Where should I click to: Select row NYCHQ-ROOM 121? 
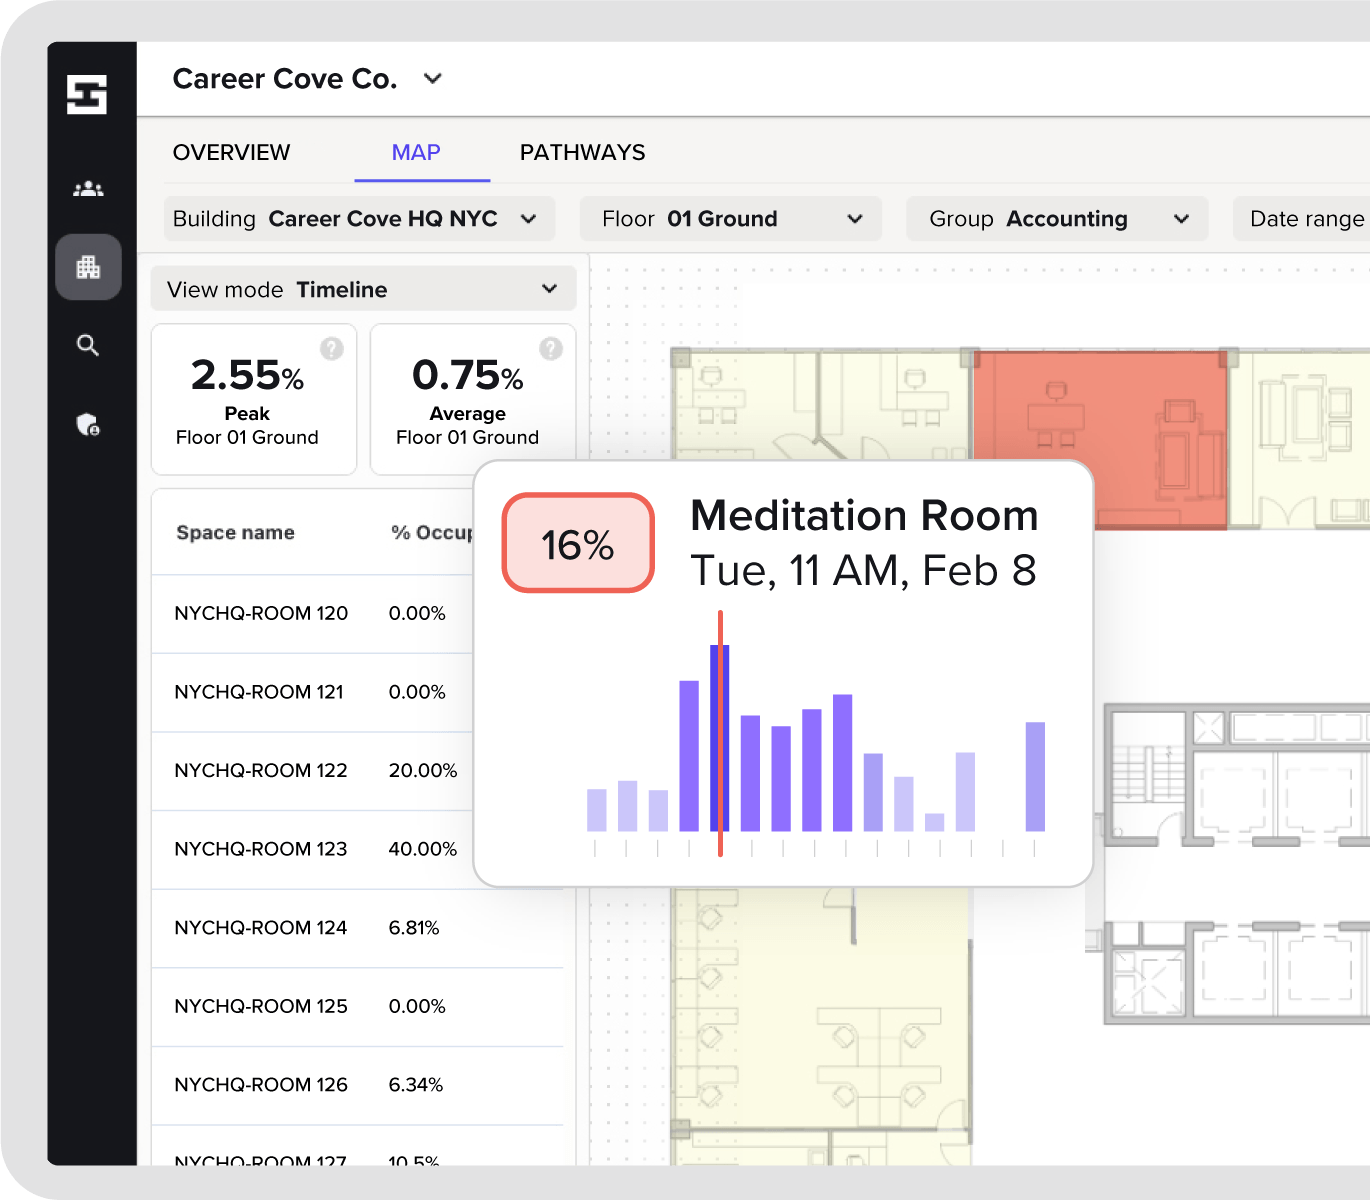312,693
